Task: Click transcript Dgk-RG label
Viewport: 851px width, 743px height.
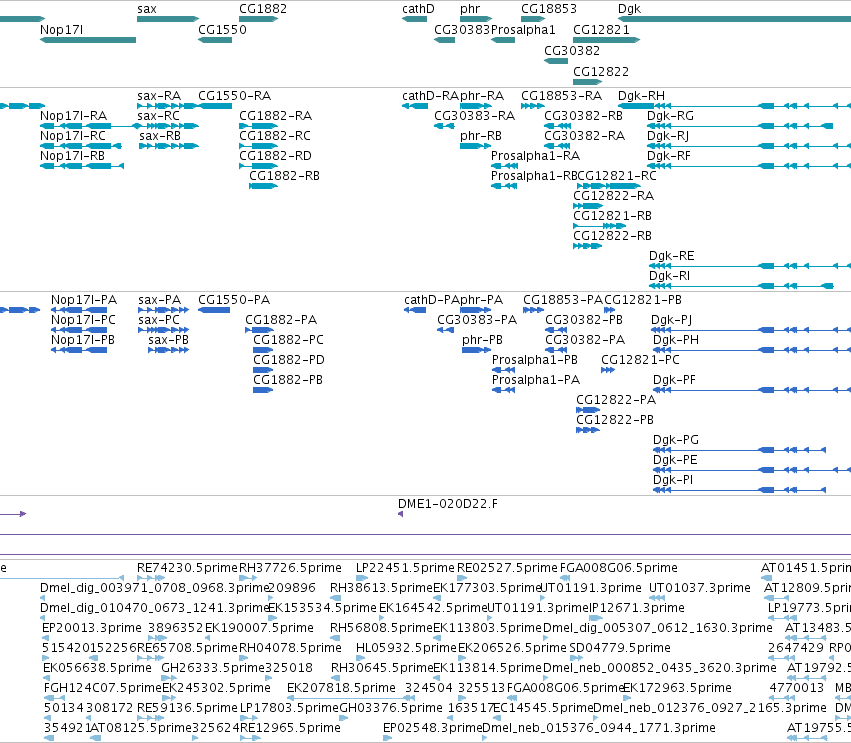Action: 670,116
